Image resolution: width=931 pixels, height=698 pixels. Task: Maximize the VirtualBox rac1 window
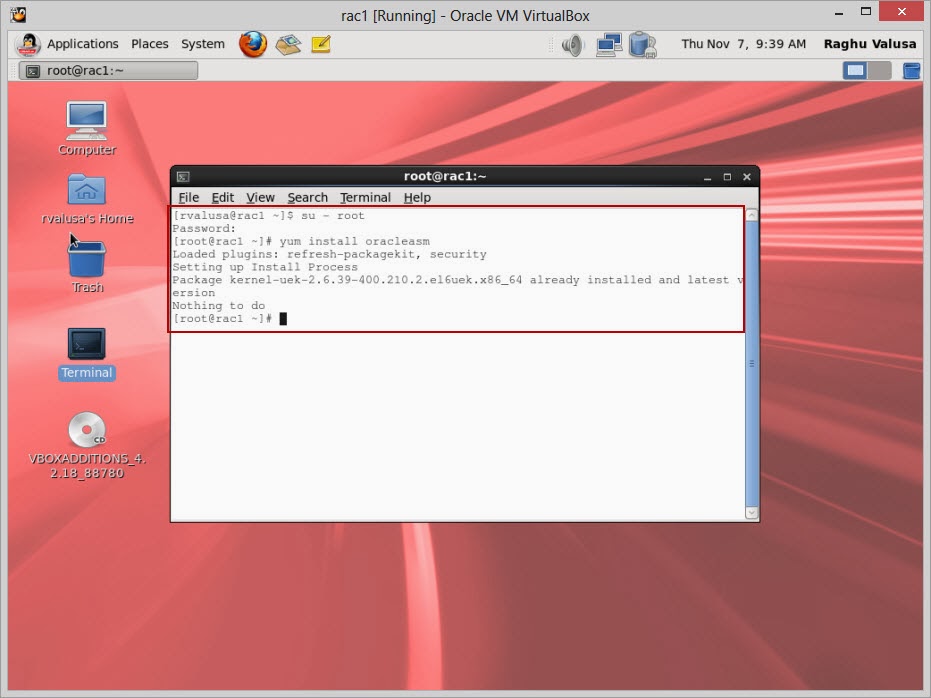pos(866,12)
